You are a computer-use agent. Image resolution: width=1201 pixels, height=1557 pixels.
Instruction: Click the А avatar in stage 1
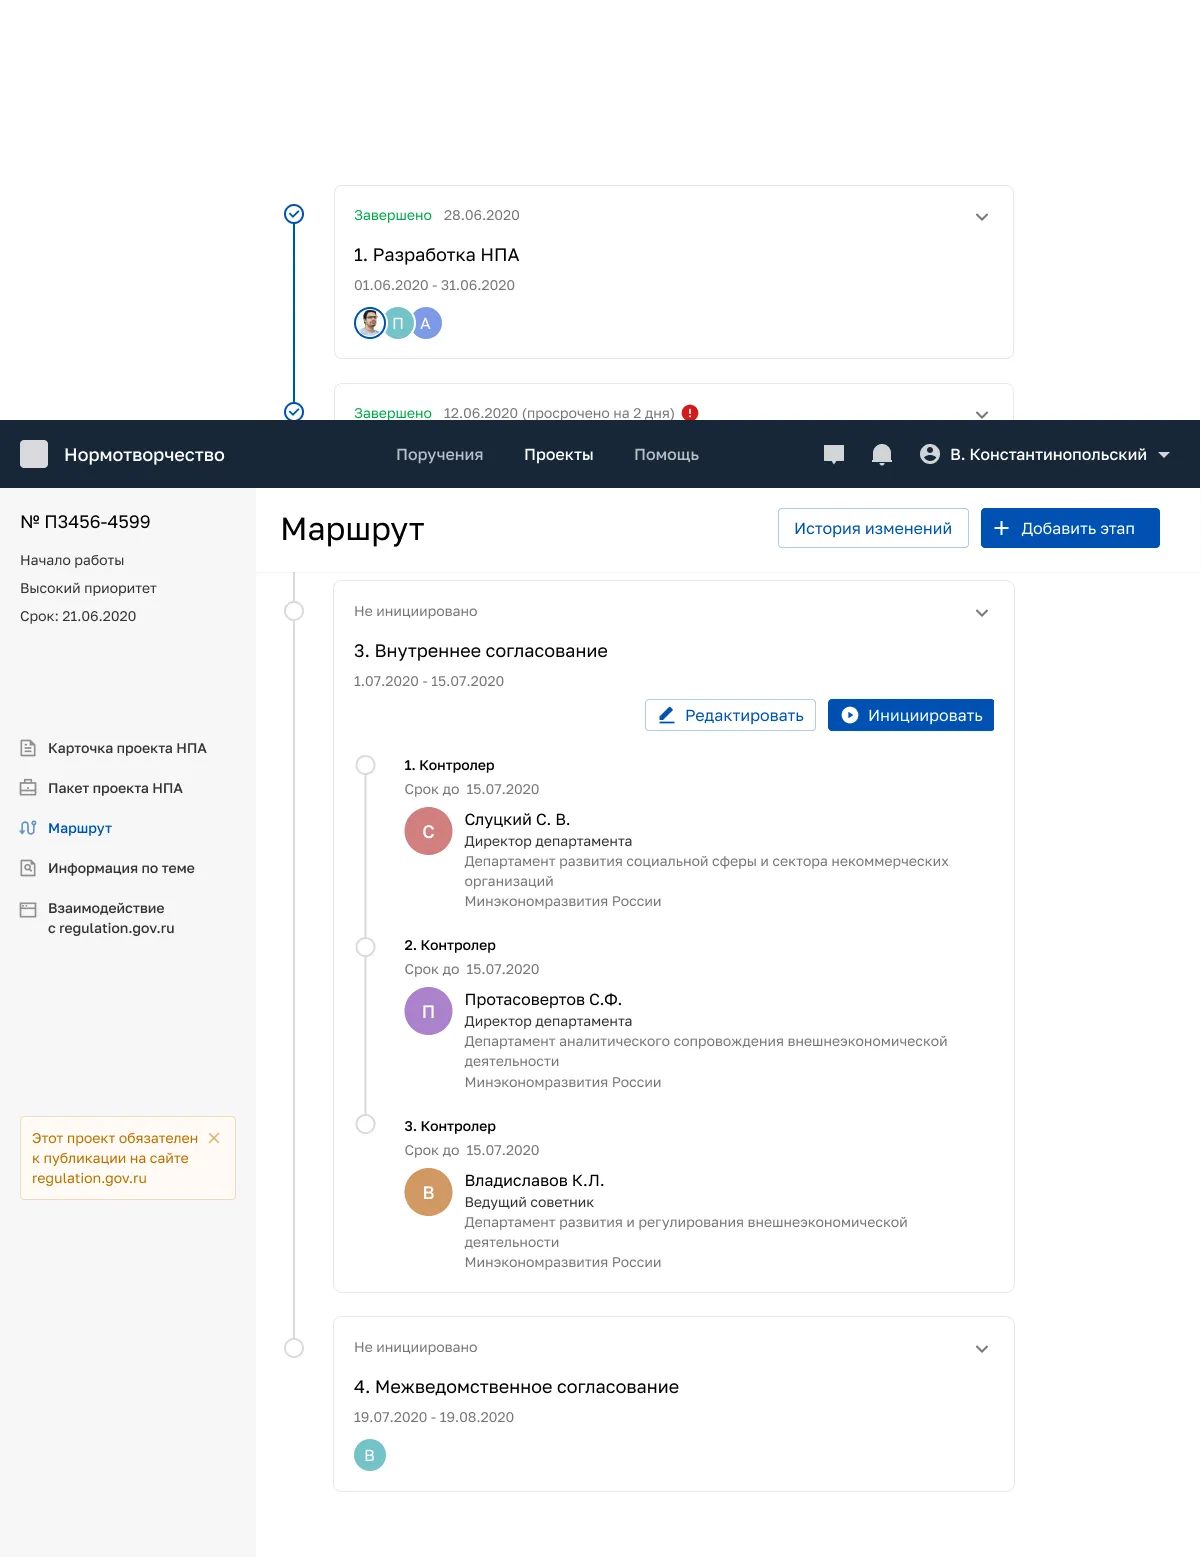427,323
